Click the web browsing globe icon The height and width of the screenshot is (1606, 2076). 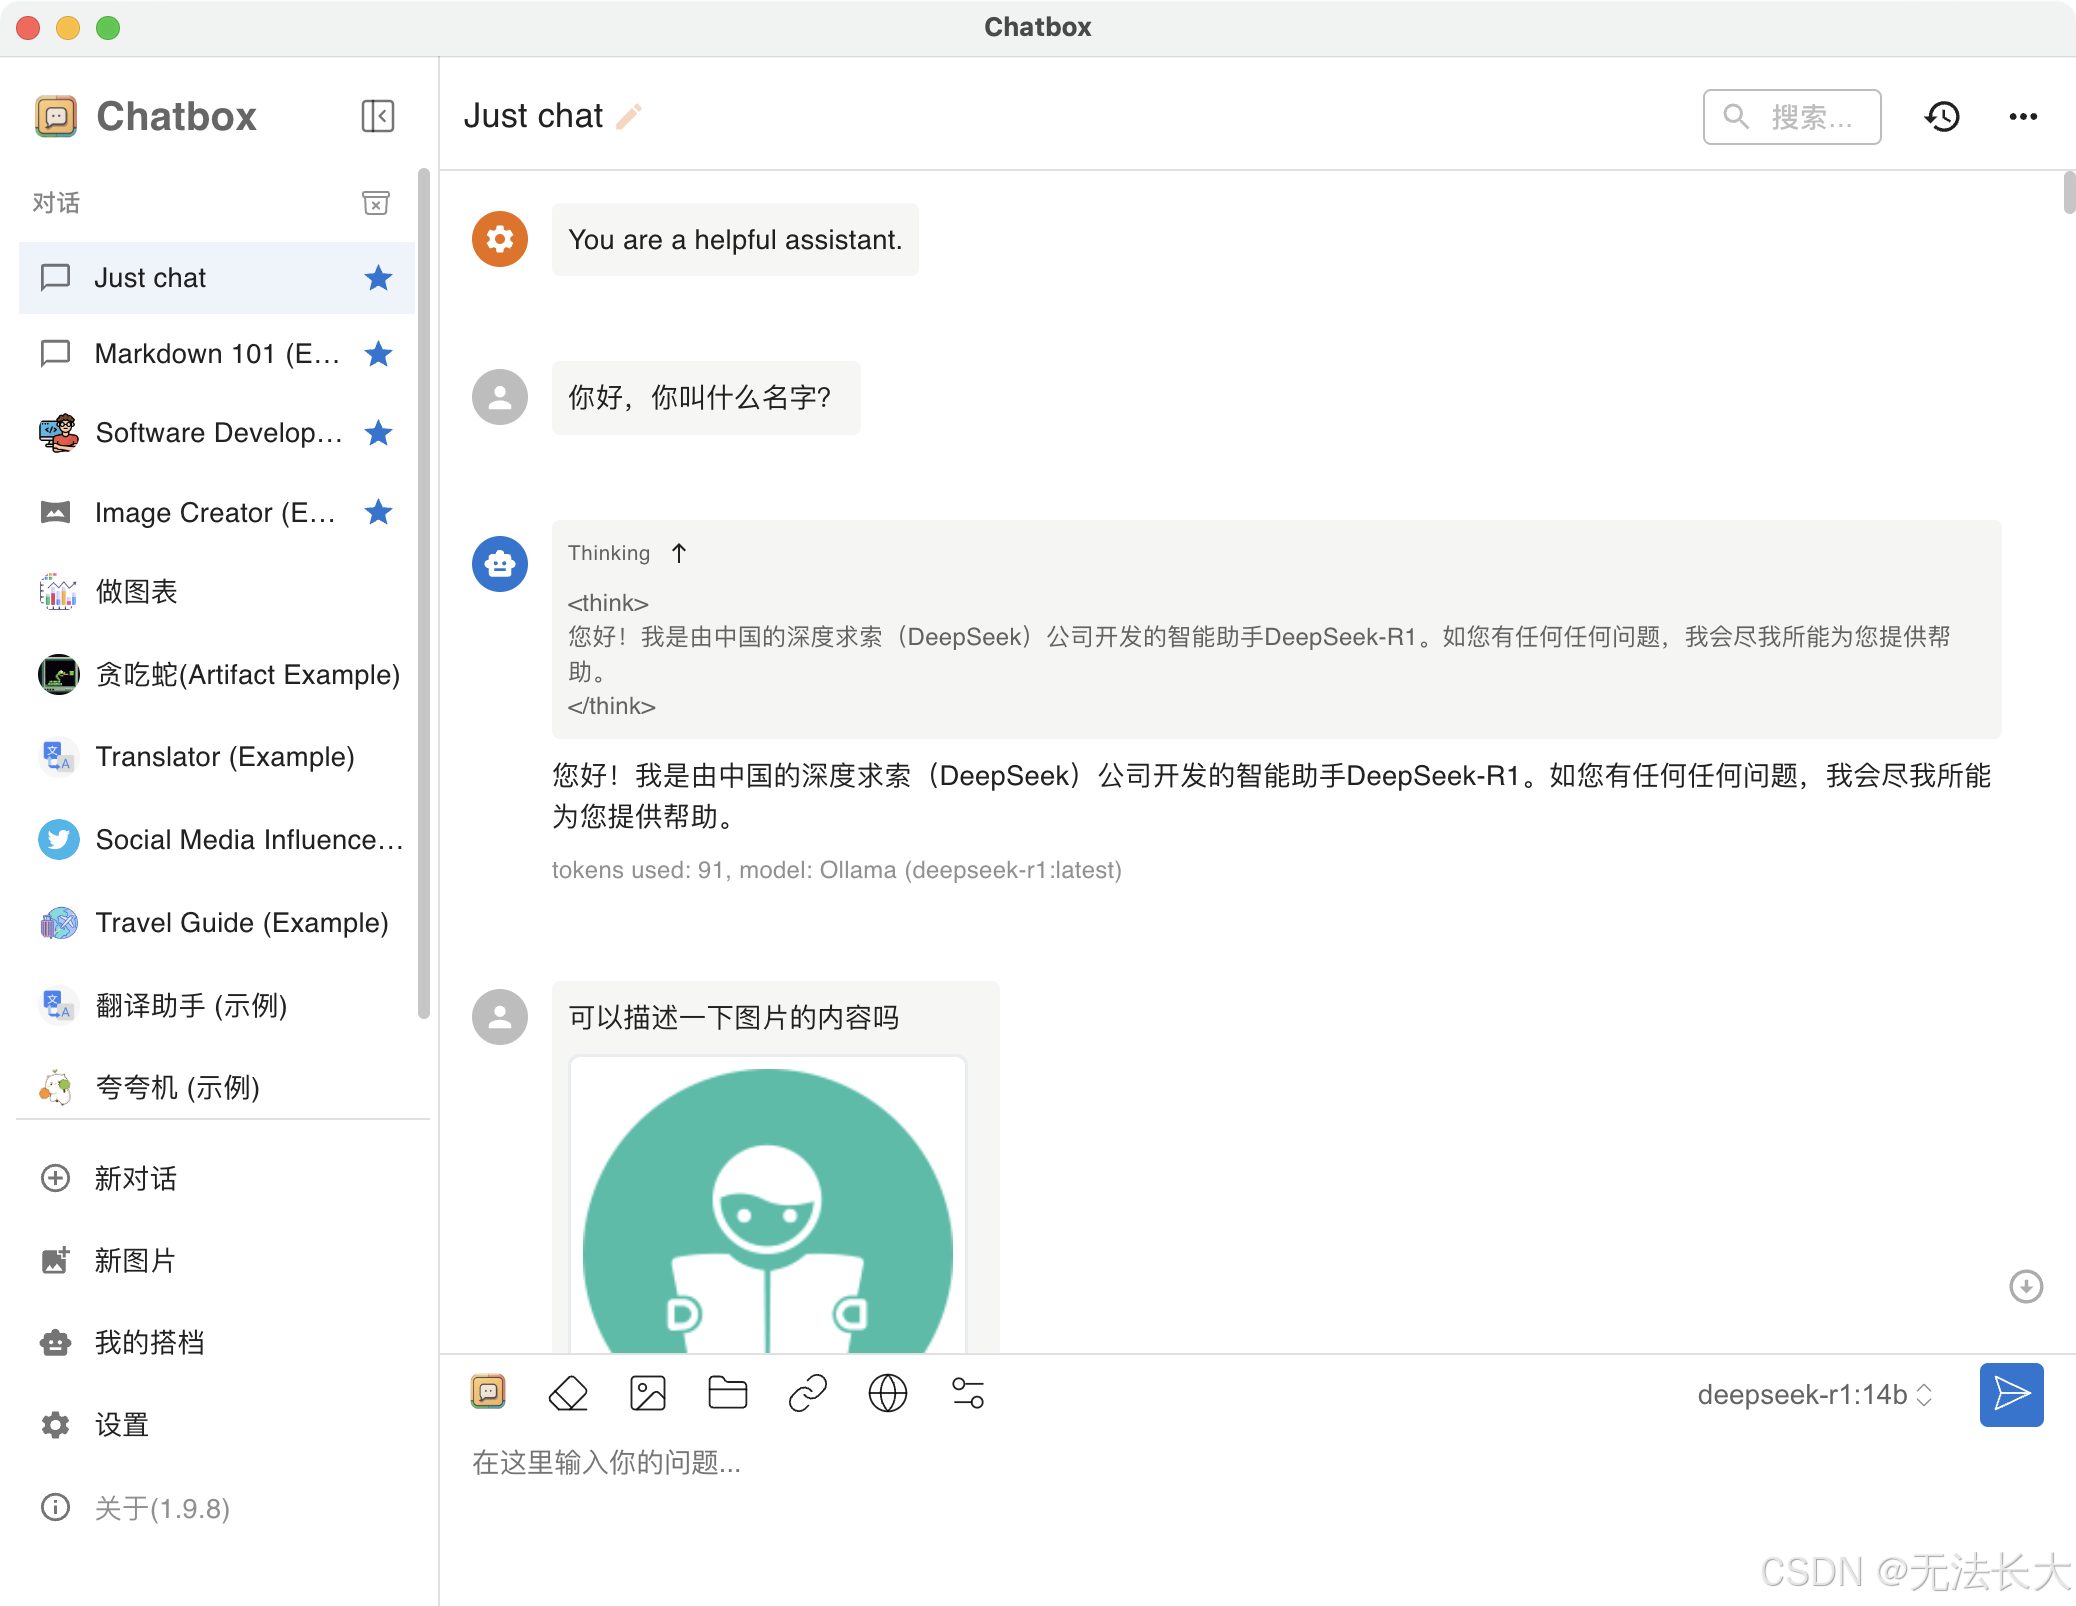click(x=887, y=1393)
